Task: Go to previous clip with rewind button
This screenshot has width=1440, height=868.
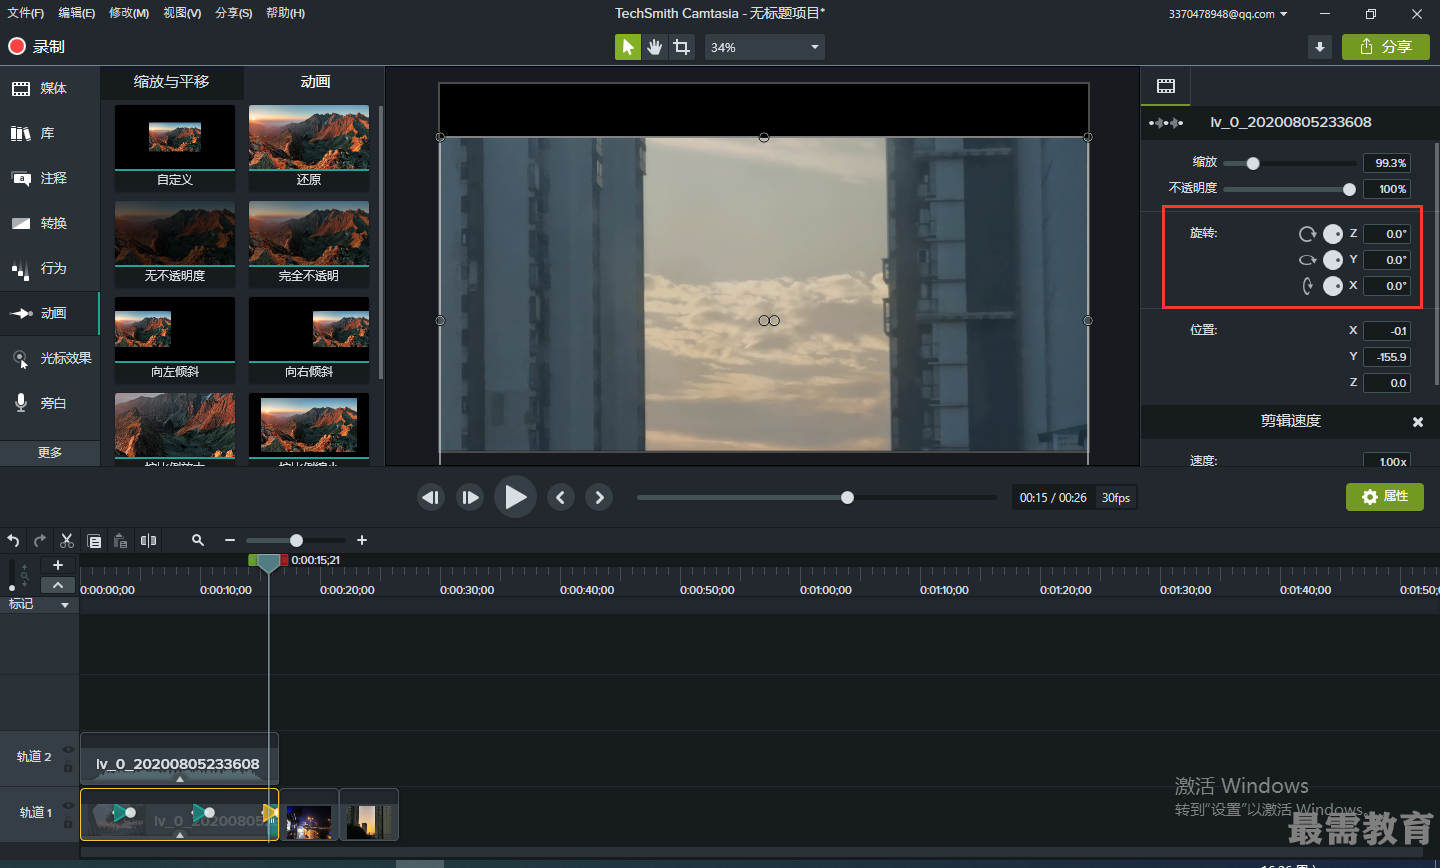Action: pyautogui.click(x=431, y=497)
